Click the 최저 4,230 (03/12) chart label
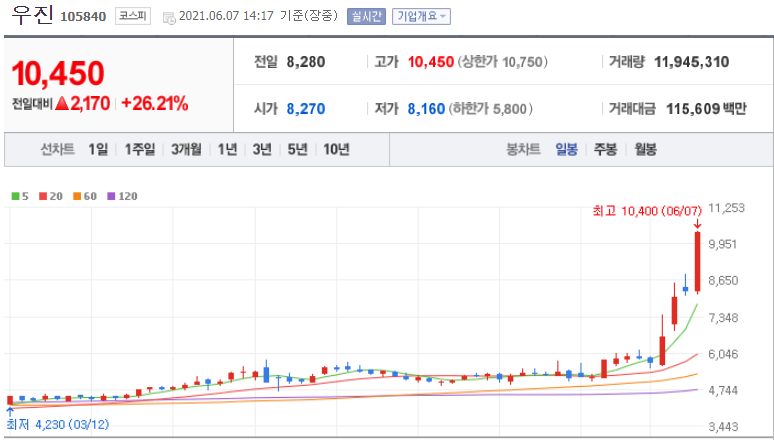The height and width of the screenshot is (440, 774). pos(57,424)
